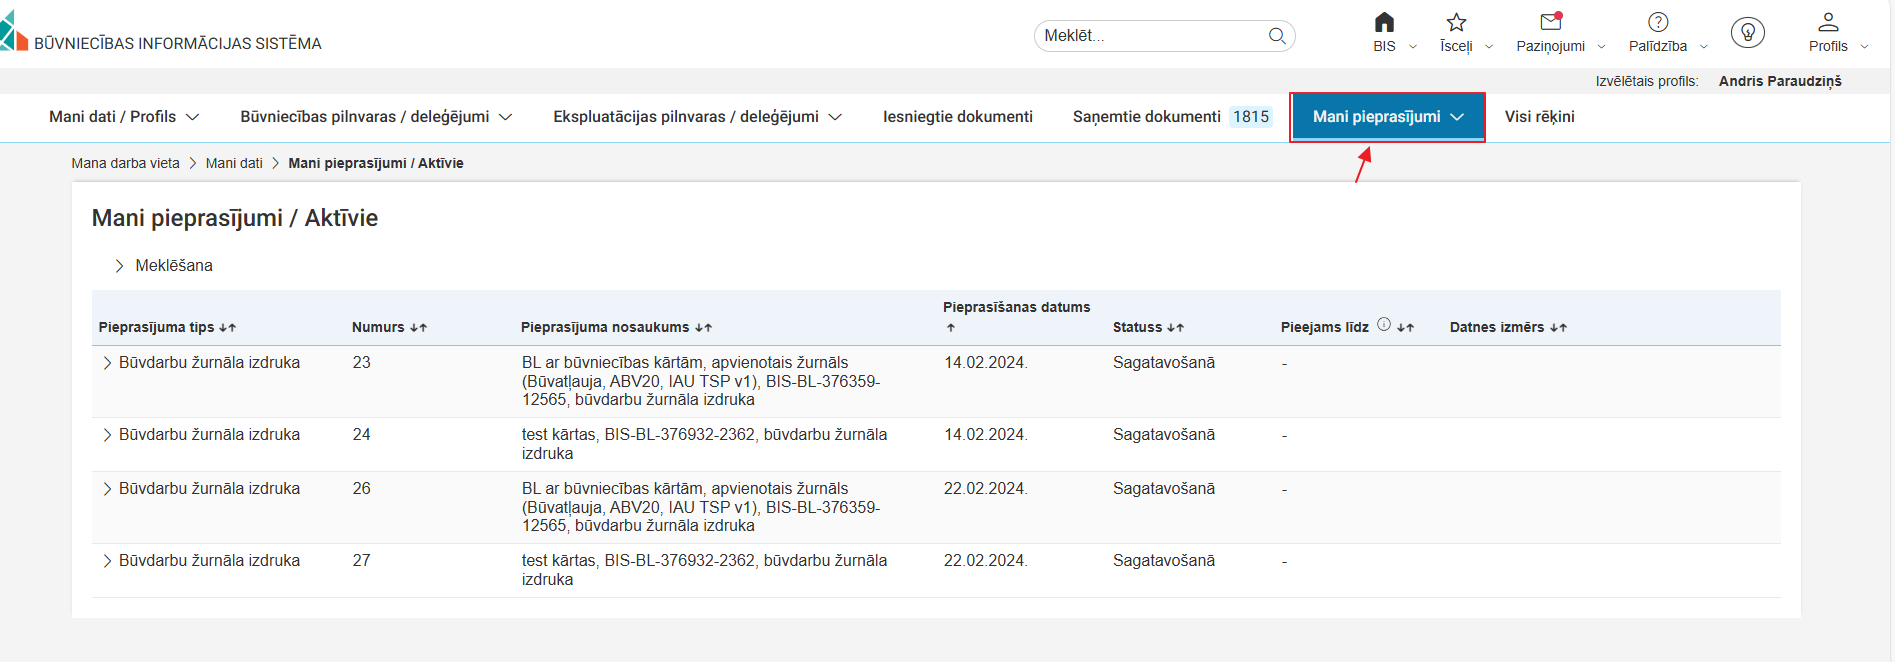
Task: Expand request row number 23
Action: (107, 363)
